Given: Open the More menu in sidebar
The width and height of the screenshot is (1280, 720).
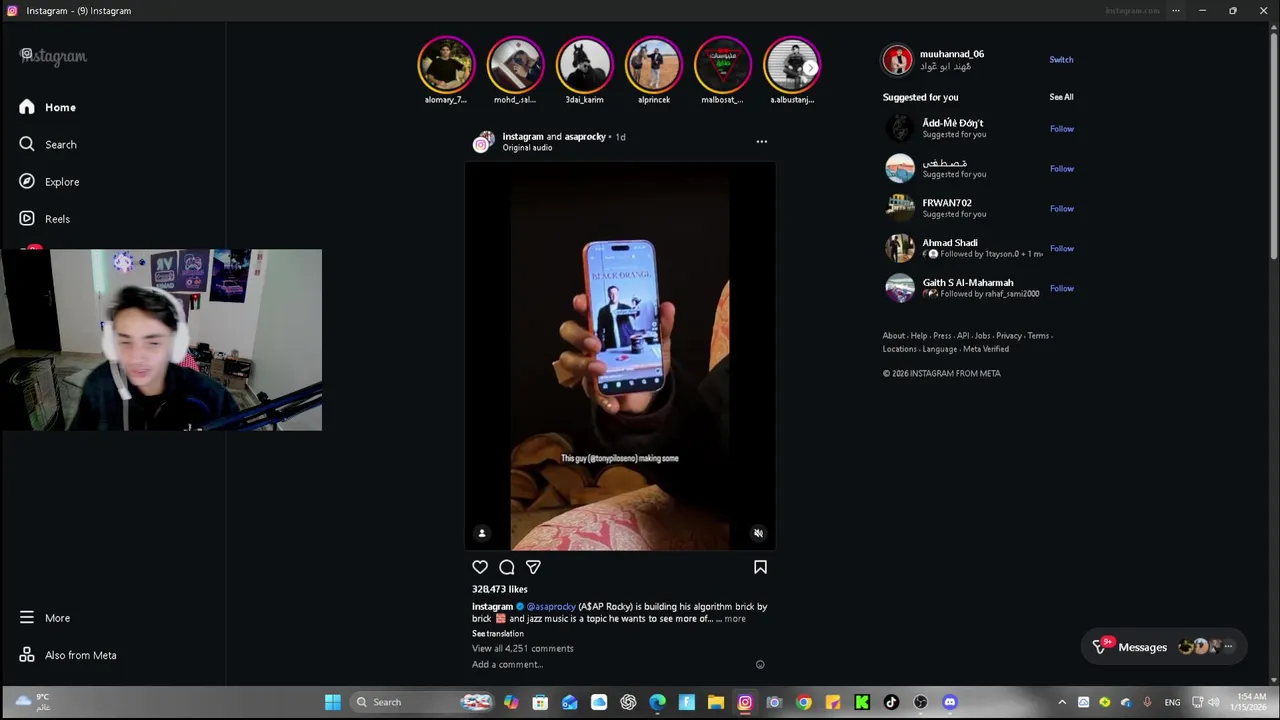Looking at the screenshot, I should coord(44,618).
